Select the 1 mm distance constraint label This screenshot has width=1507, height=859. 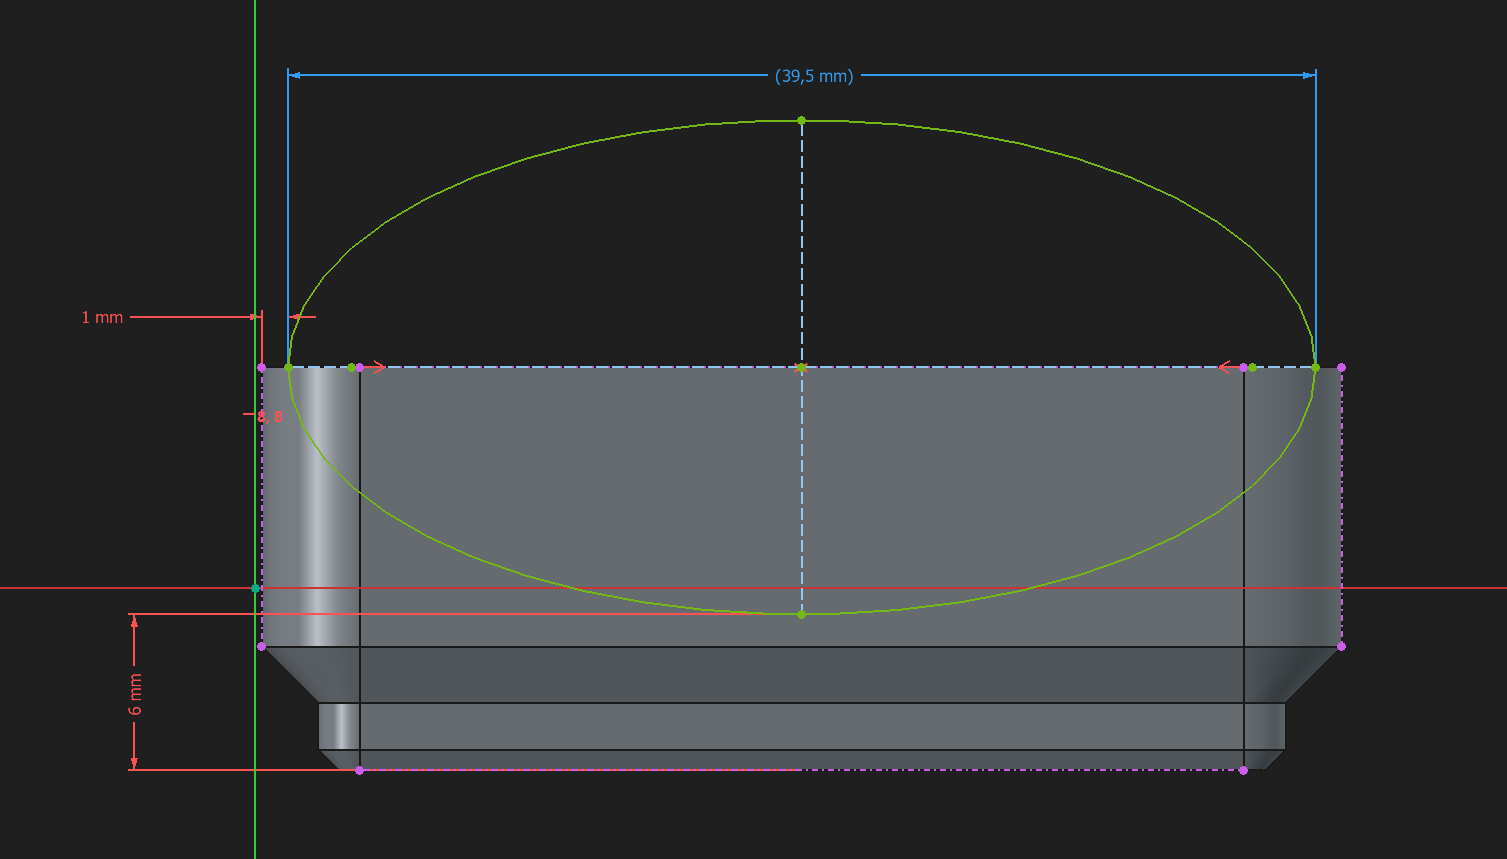102,317
